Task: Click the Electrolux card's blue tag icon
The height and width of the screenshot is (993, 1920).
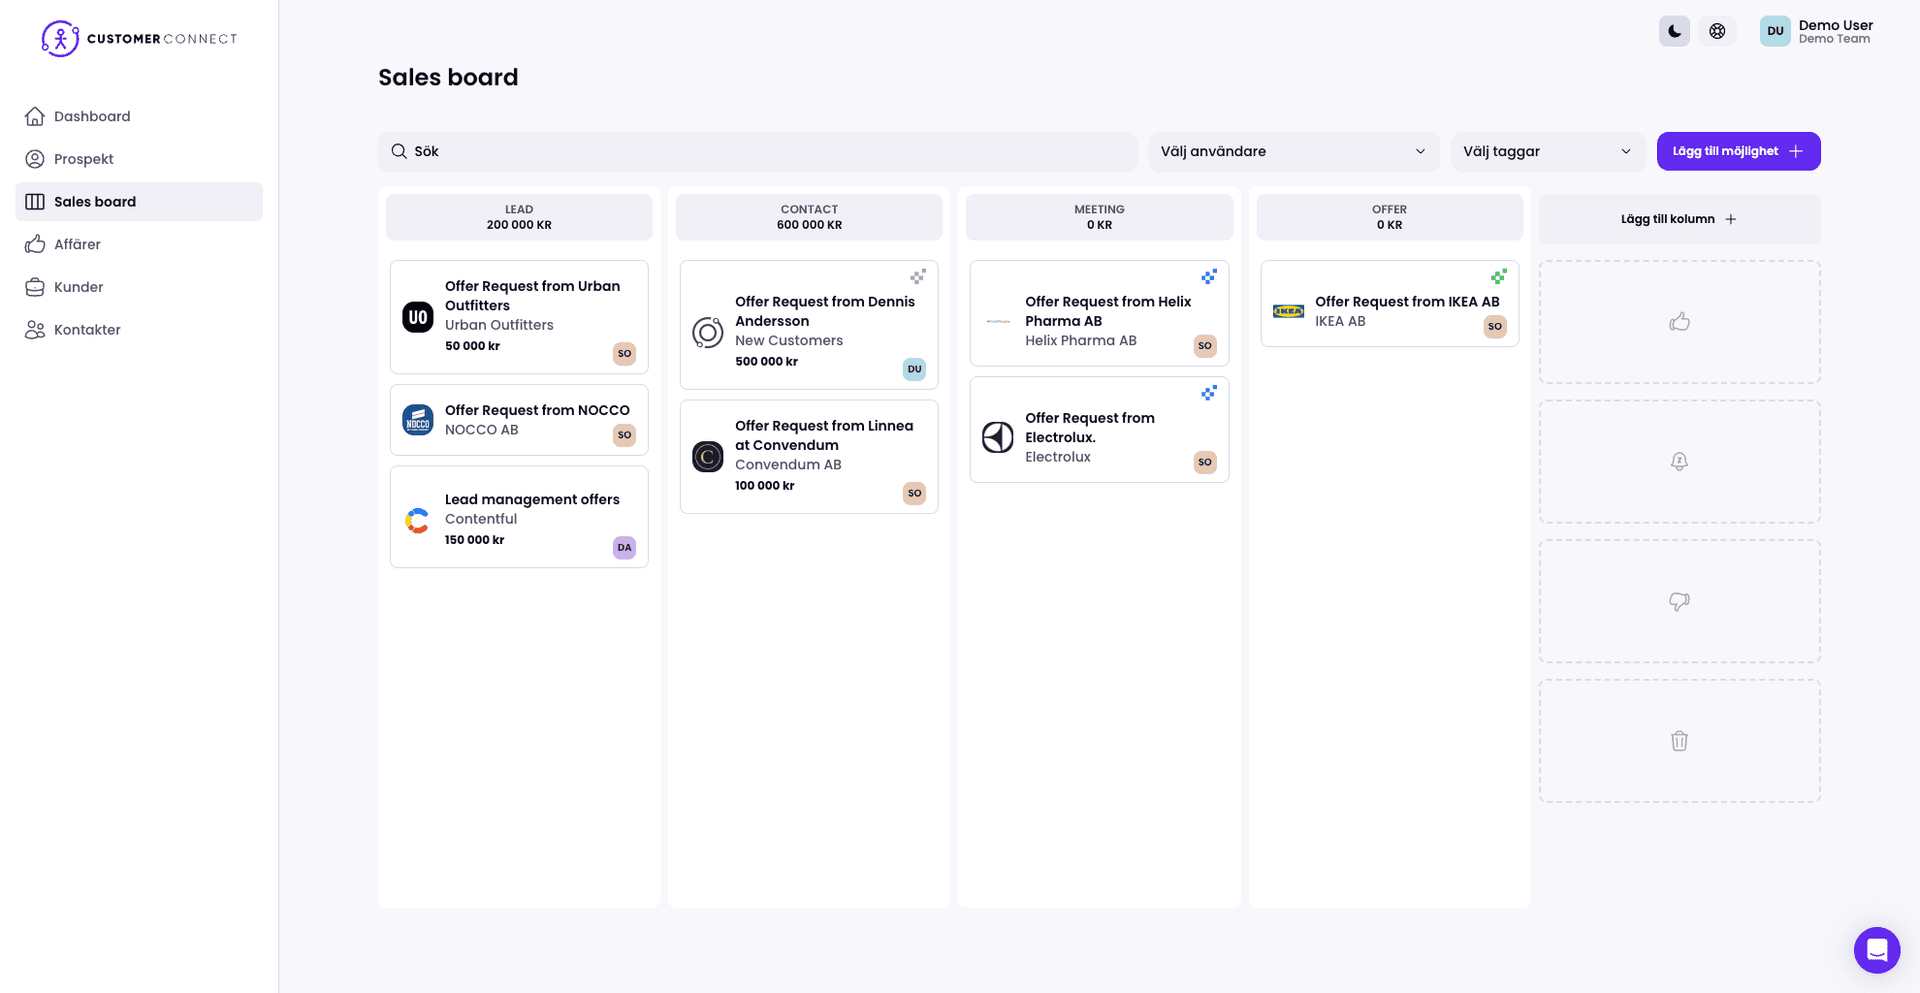Action: pos(1208,393)
